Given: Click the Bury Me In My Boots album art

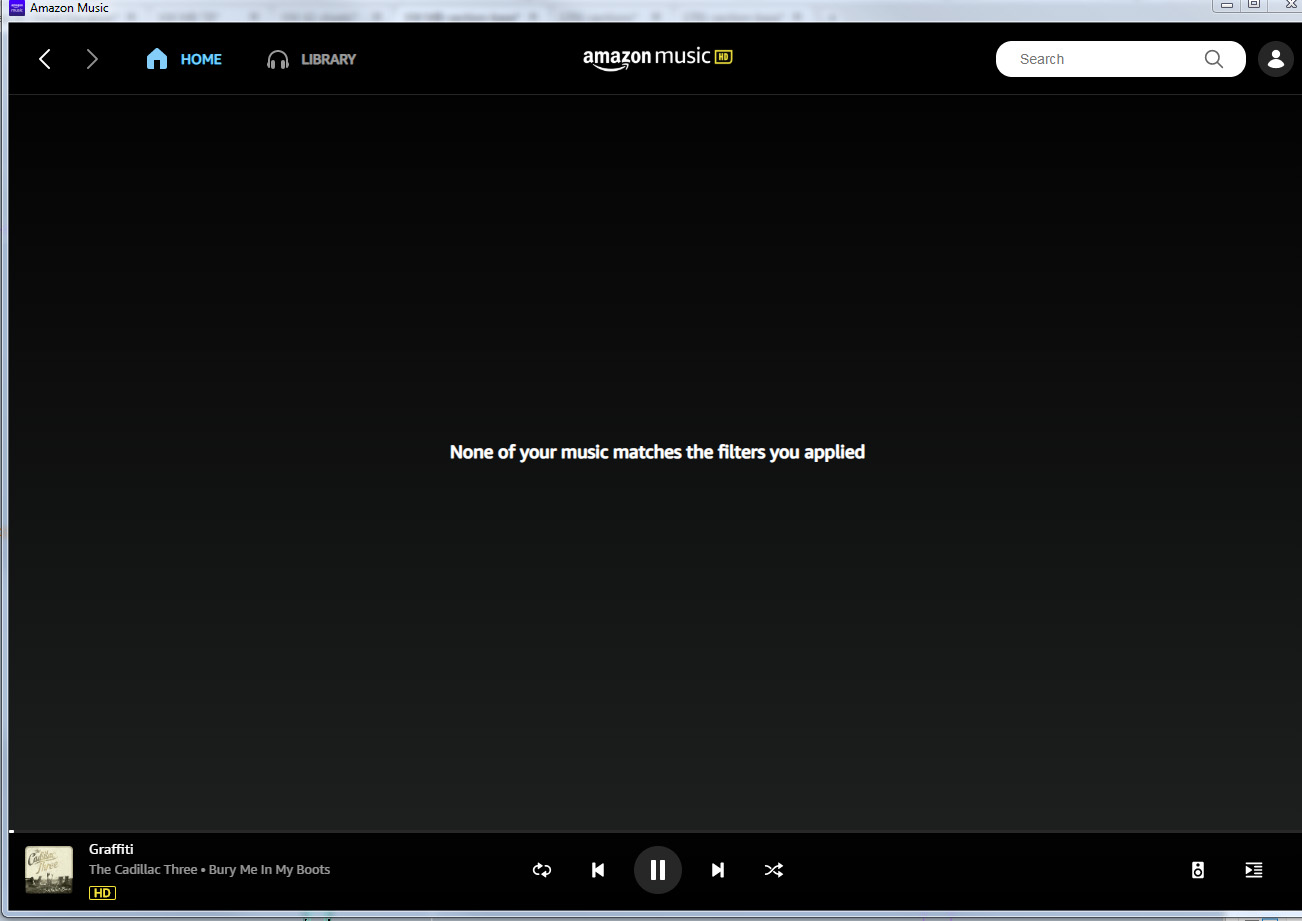Looking at the screenshot, I should tap(48, 869).
